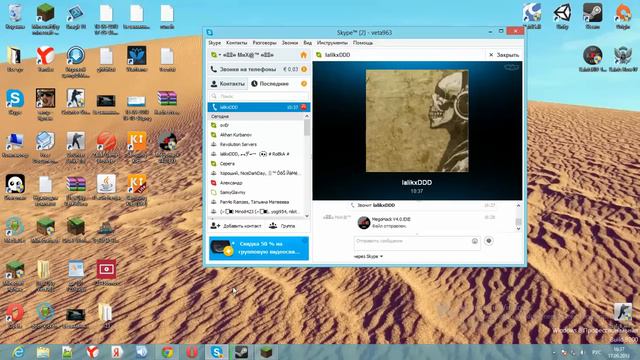Click the Steam taskbar button
This screenshot has width=640, height=360.
[241, 352]
